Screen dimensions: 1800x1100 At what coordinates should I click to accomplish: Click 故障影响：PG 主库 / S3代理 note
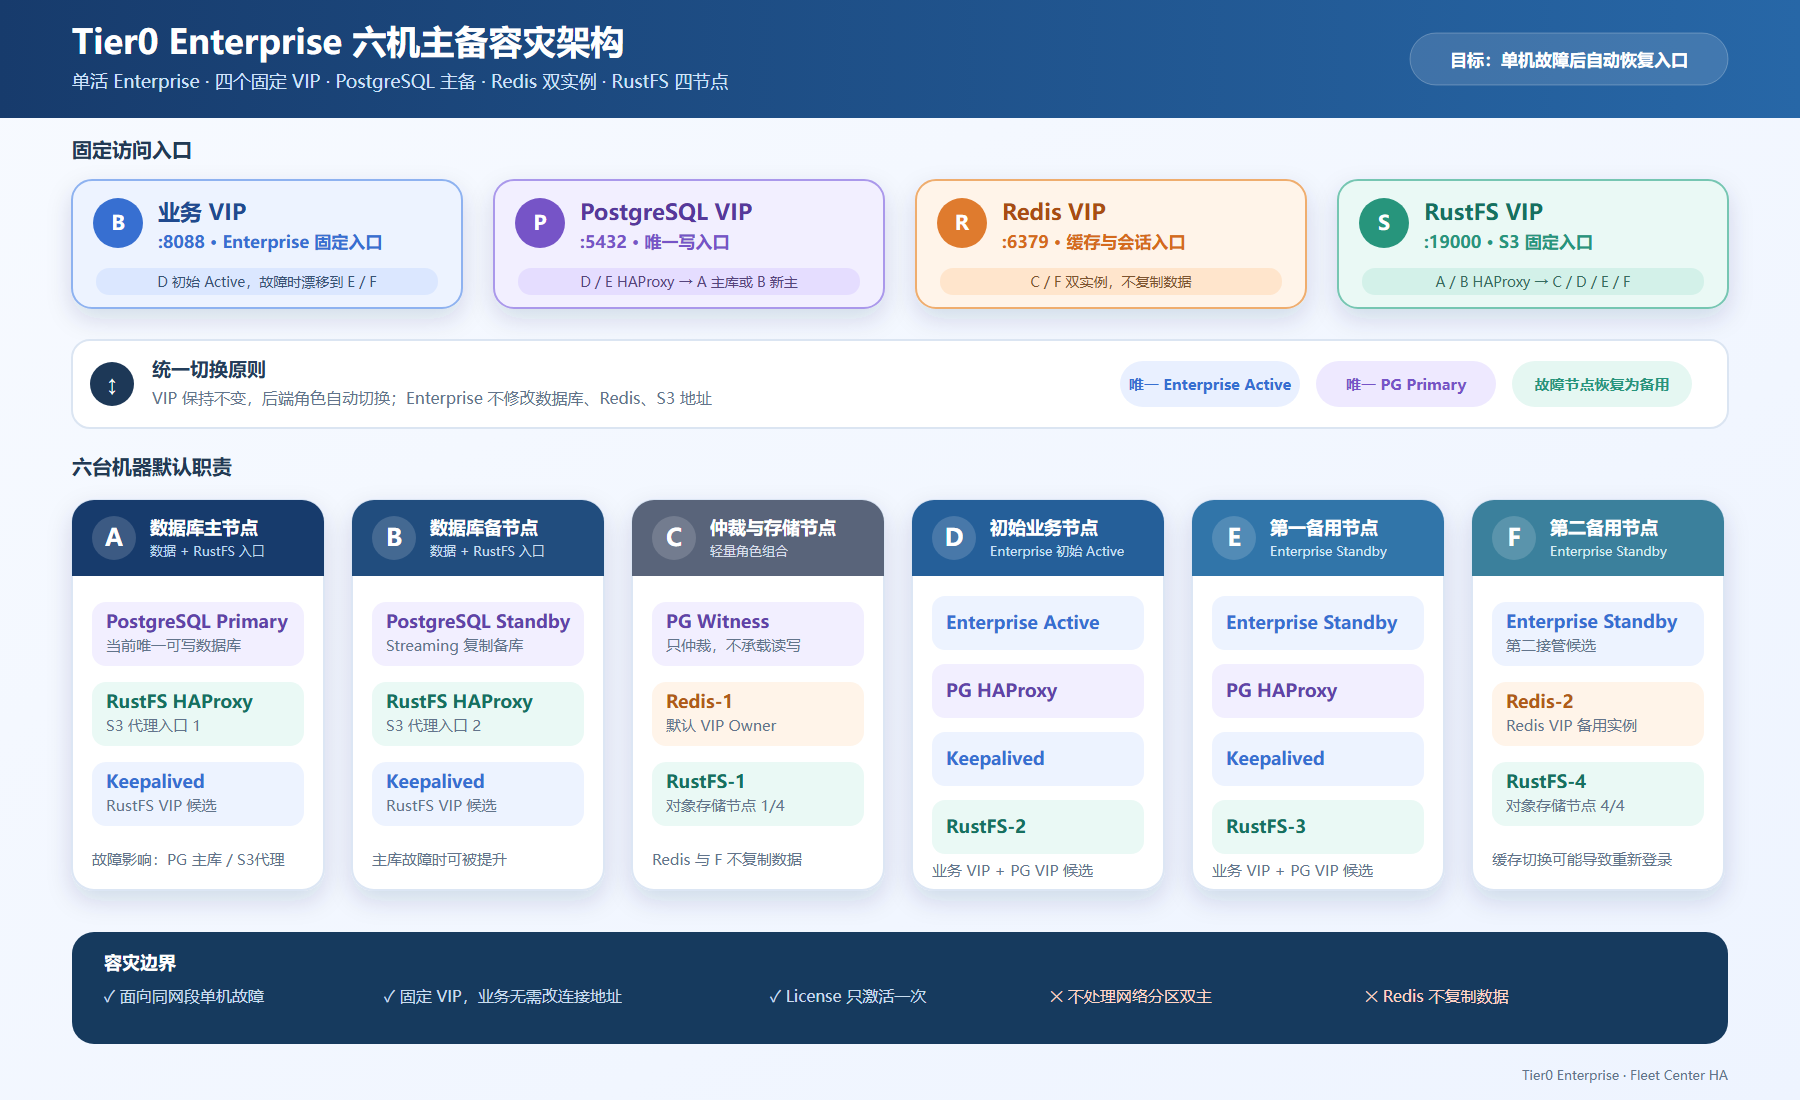[x=188, y=860]
